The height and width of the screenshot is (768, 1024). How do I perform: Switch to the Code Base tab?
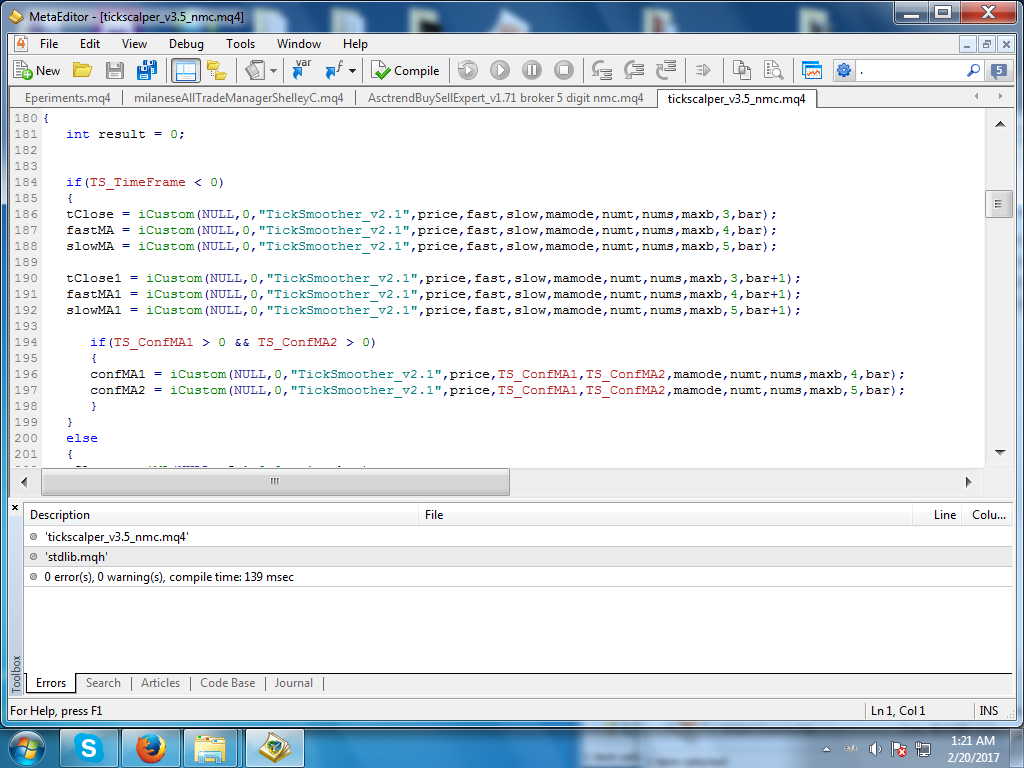pos(227,683)
